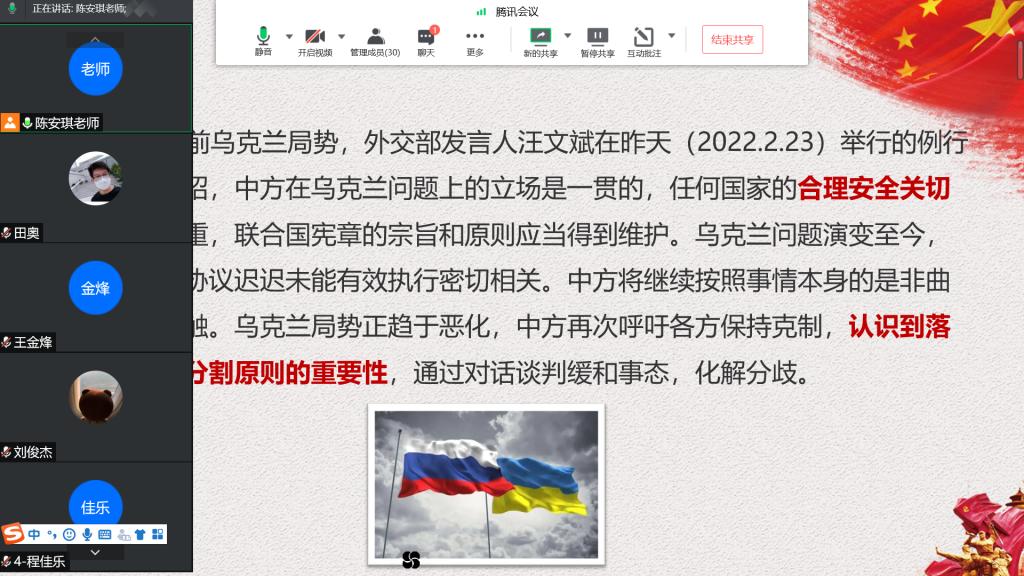Open Sogou skin shirt icon

pos(140,534)
